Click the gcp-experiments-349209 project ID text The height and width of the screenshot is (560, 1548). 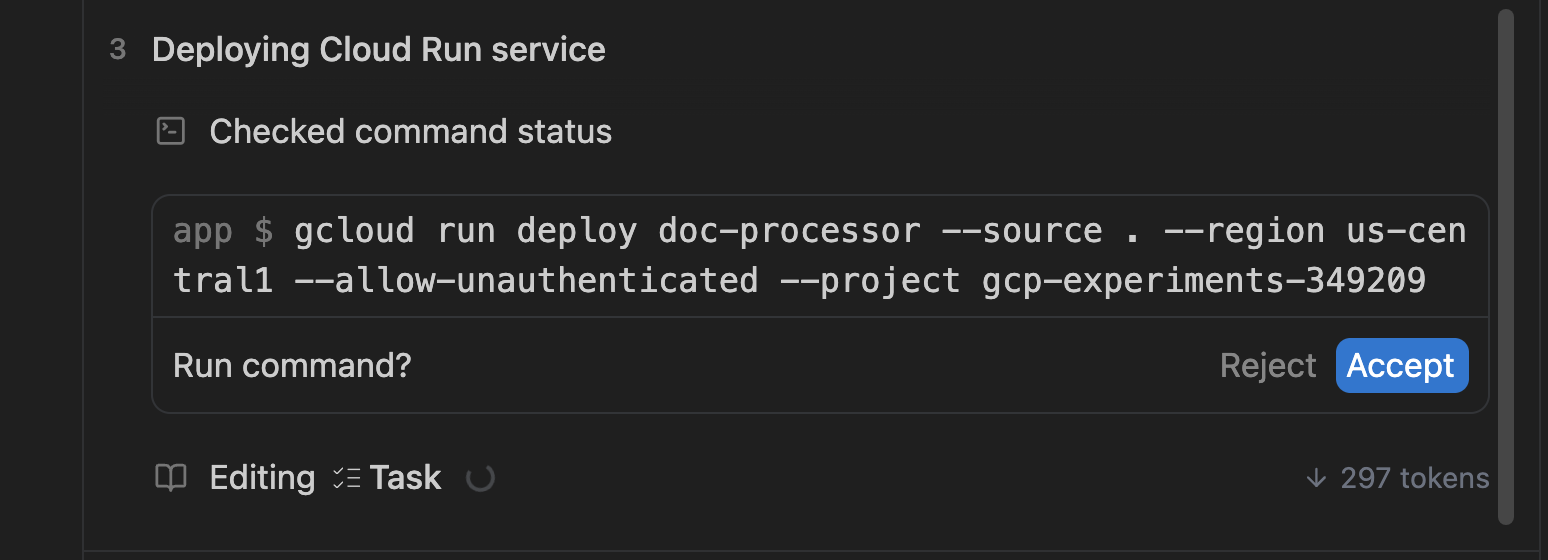[x=1203, y=281]
